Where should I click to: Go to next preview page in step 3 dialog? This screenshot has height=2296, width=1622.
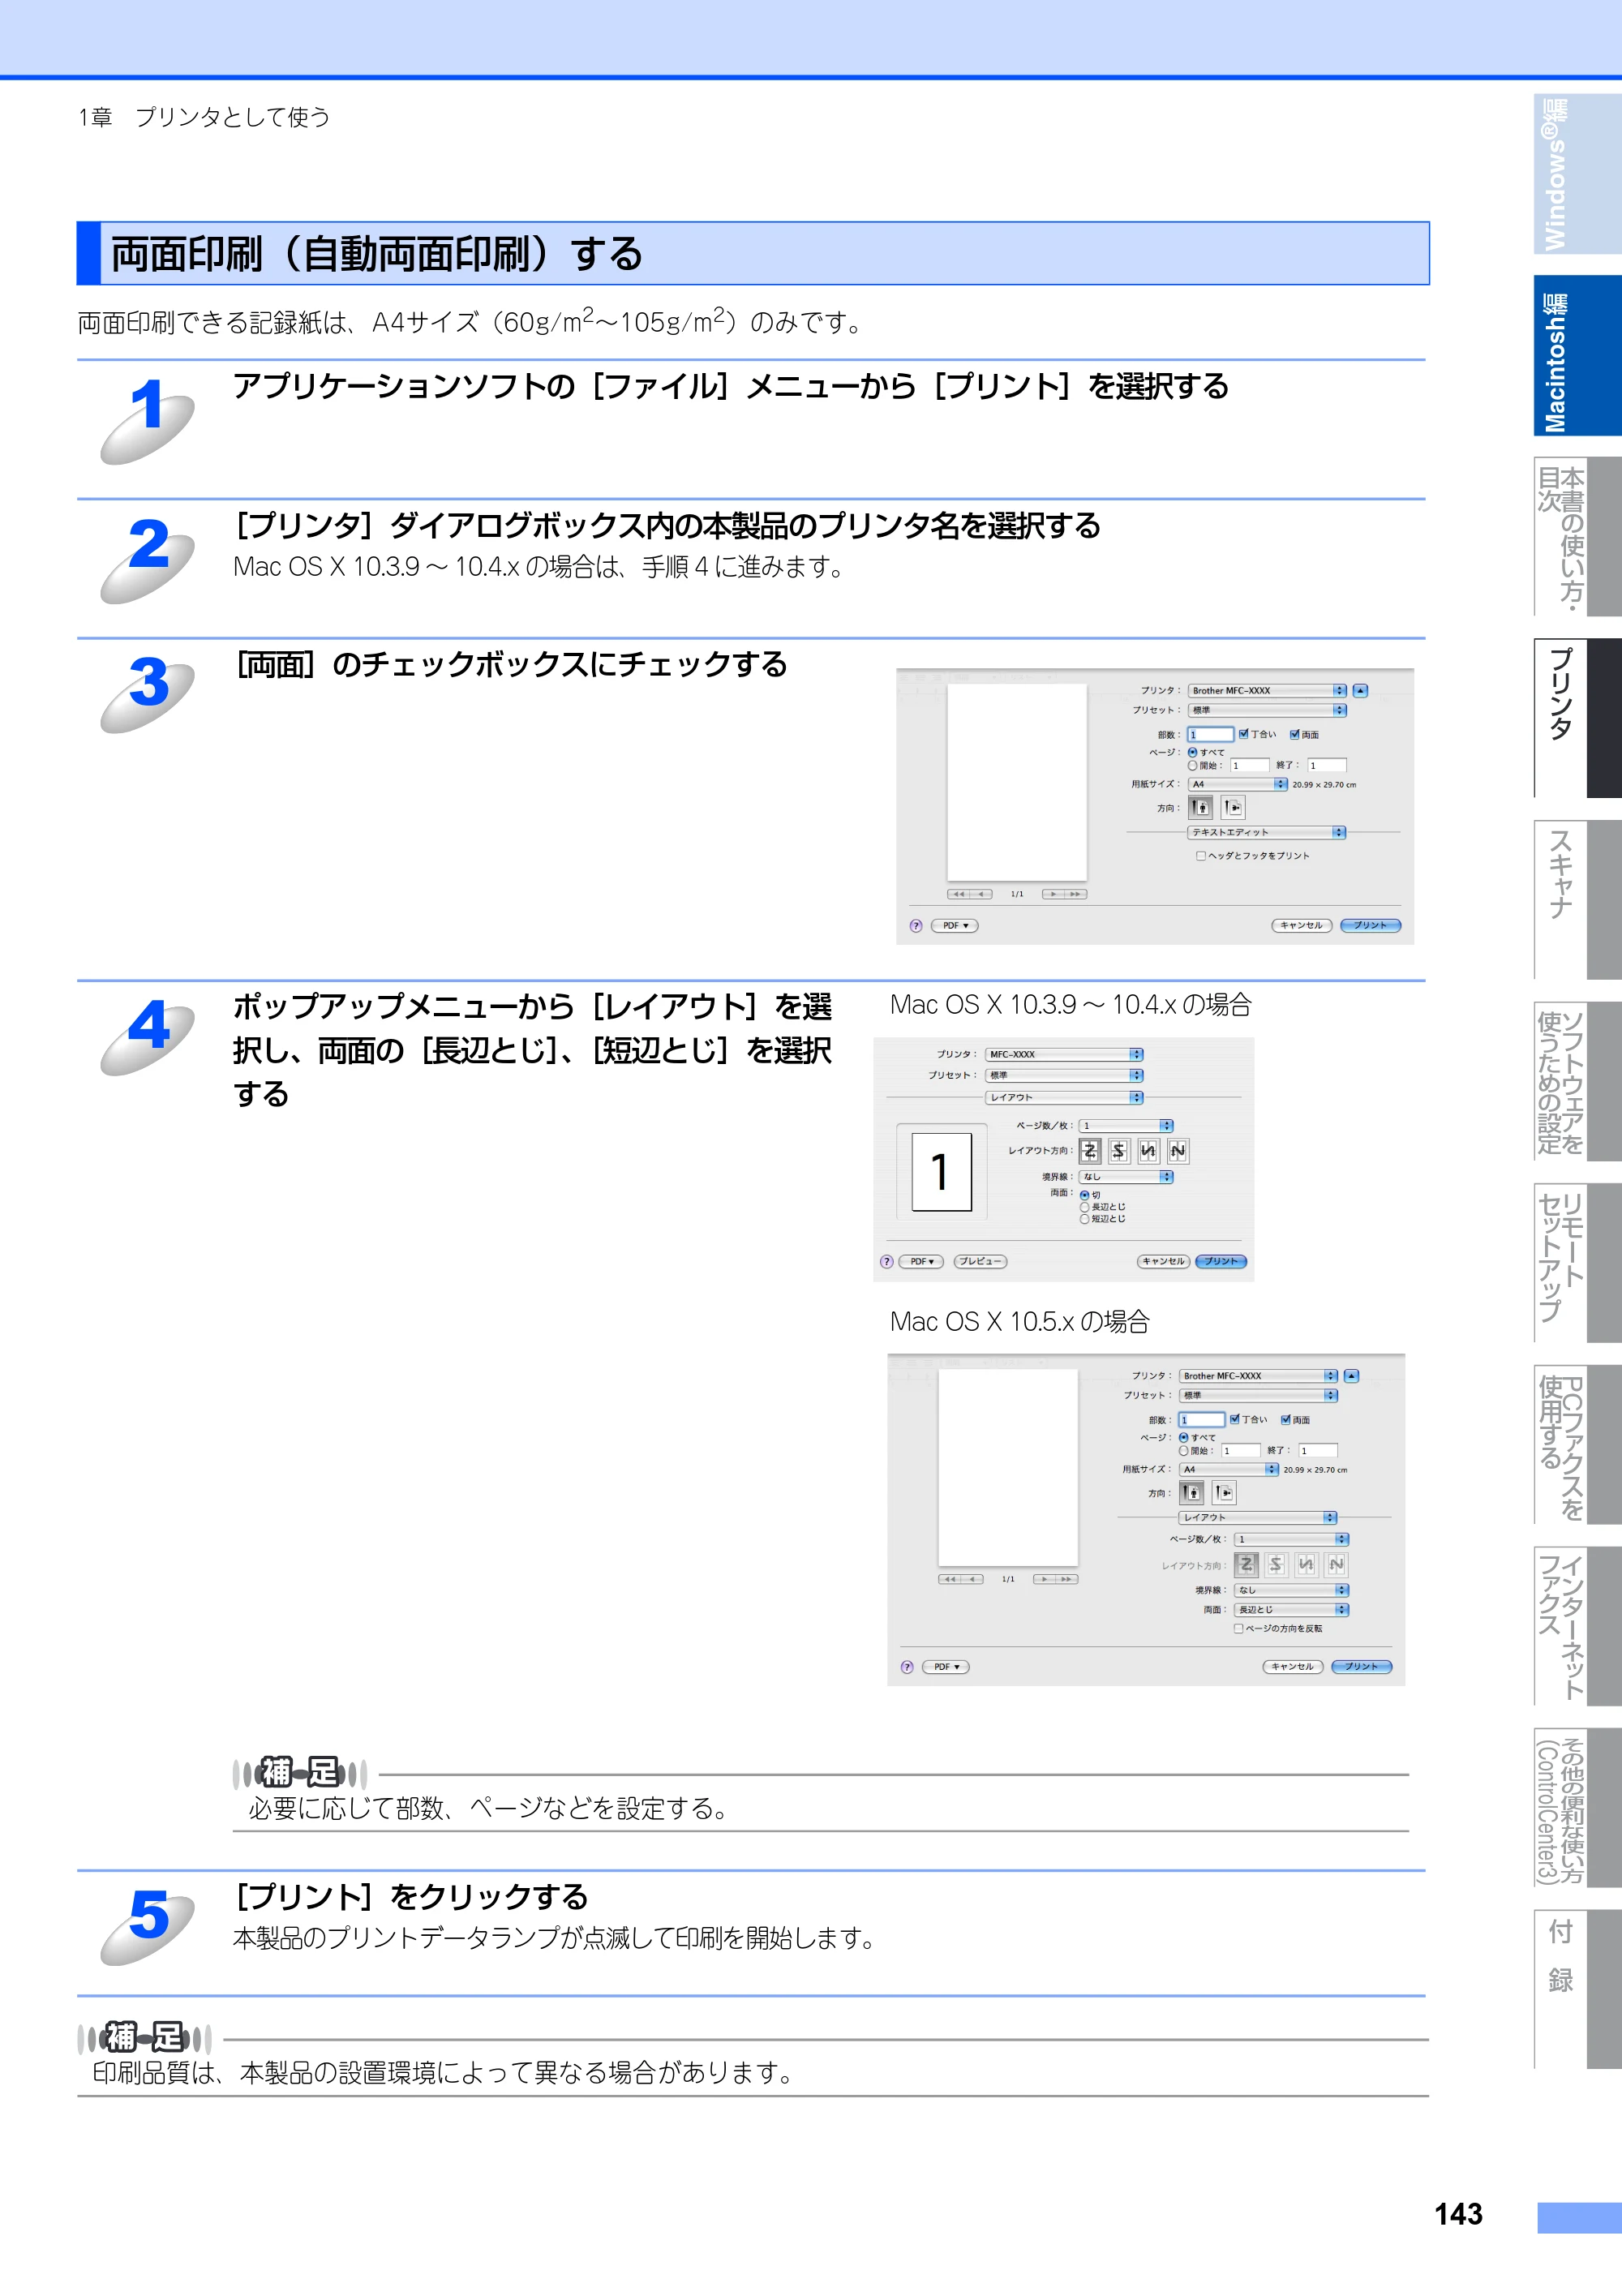[1054, 894]
